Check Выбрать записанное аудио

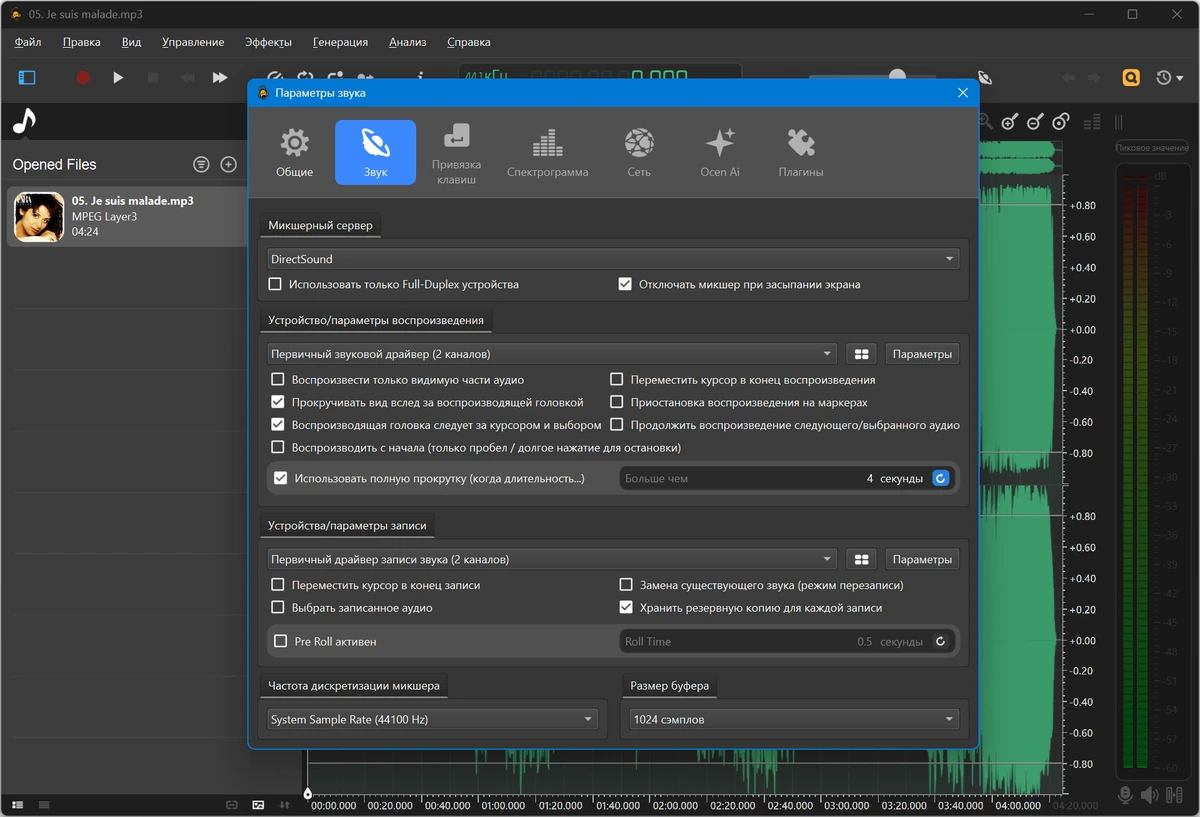(x=278, y=607)
